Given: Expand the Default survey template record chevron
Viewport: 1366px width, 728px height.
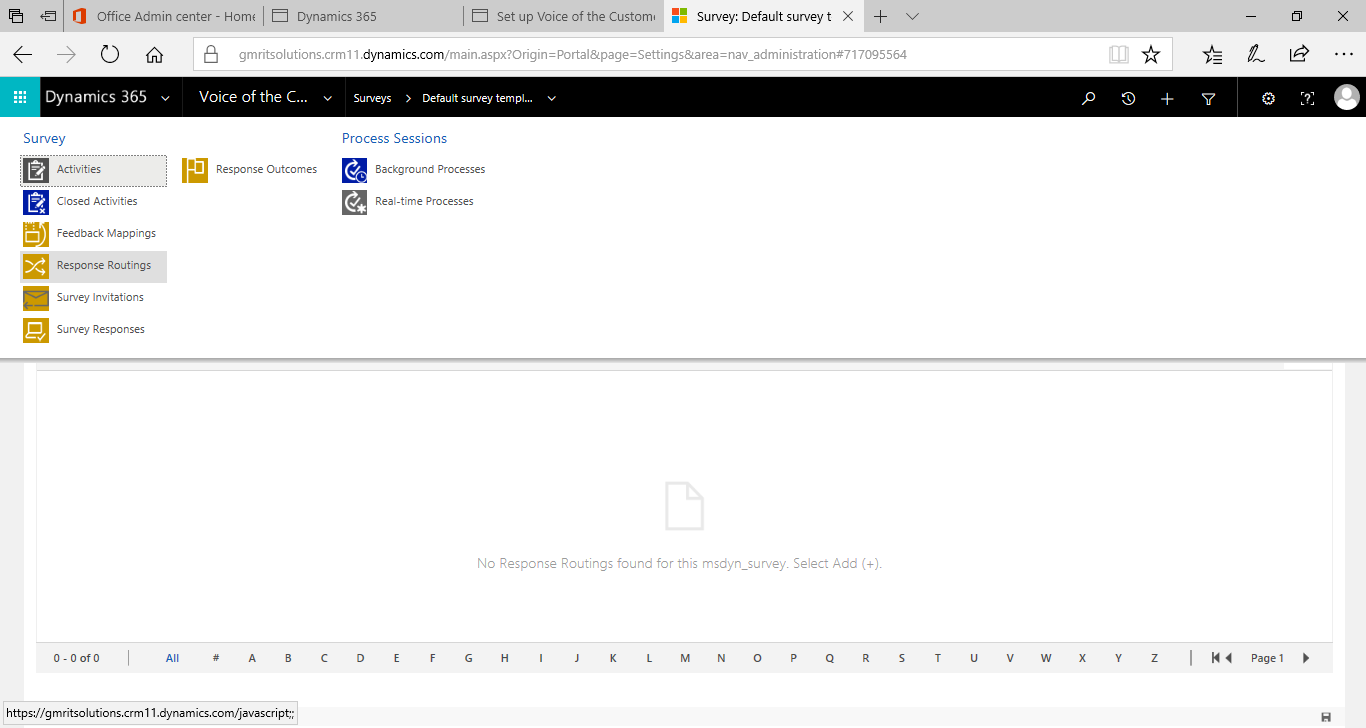Looking at the screenshot, I should coord(551,98).
